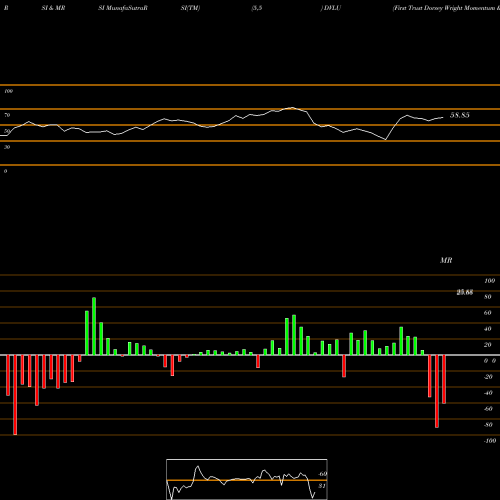Click the 58.85 RSI value label
The height and width of the screenshot is (500, 500).
pyautogui.click(x=460, y=115)
